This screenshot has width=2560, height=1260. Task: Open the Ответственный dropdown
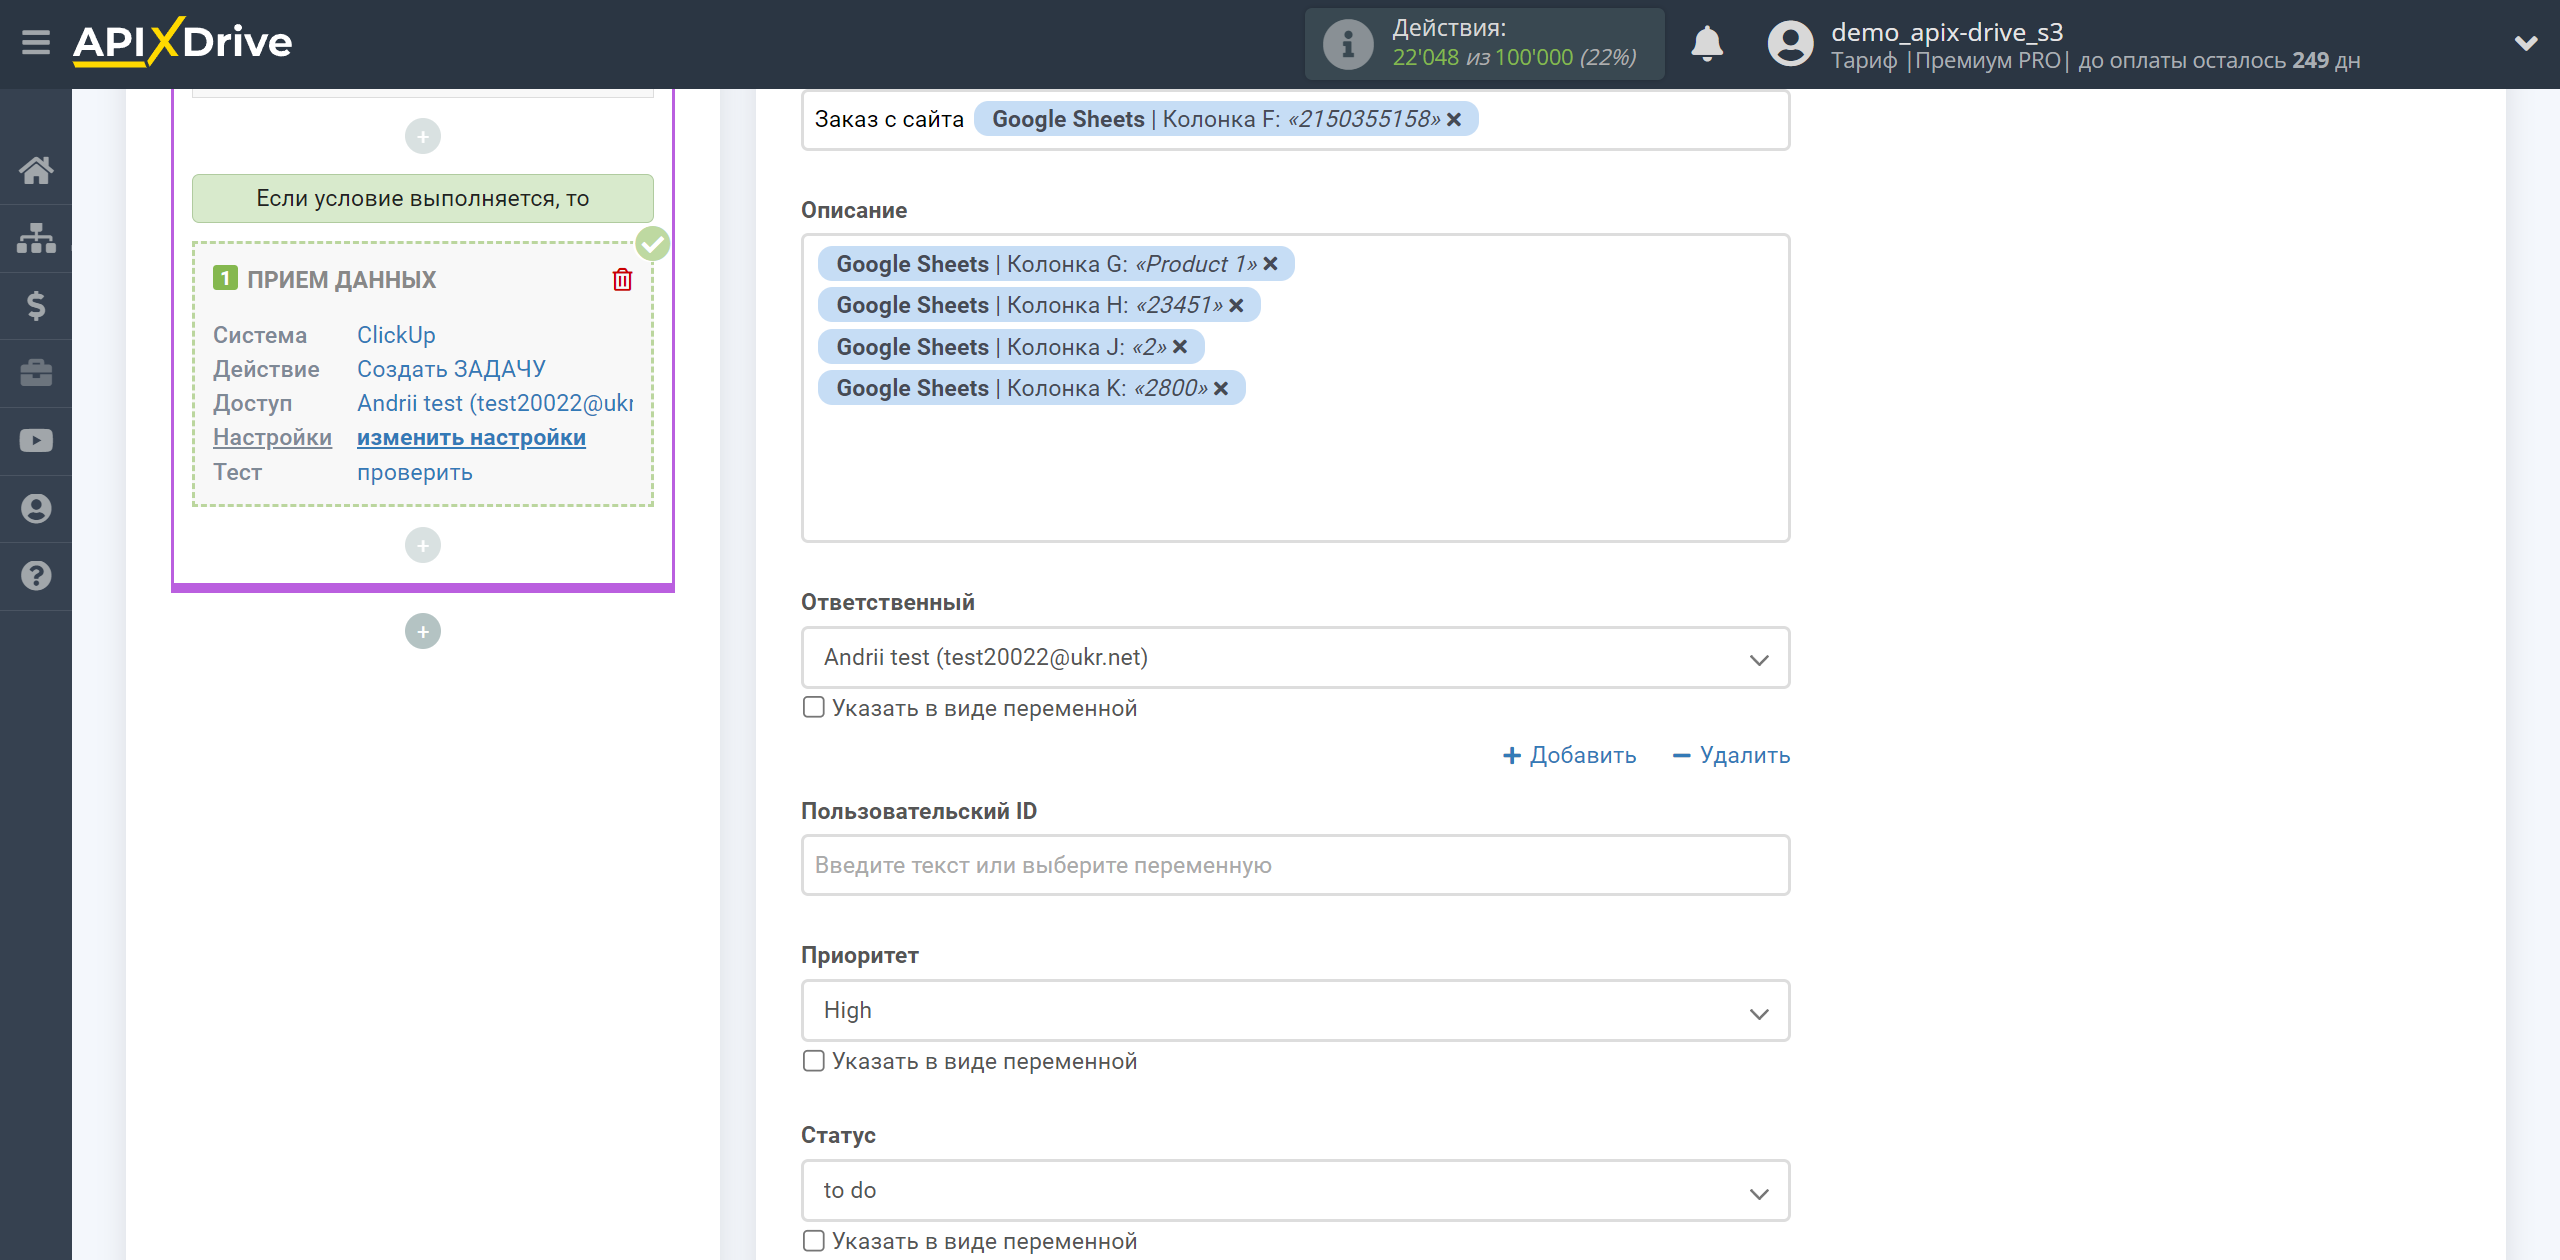(x=1295, y=657)
